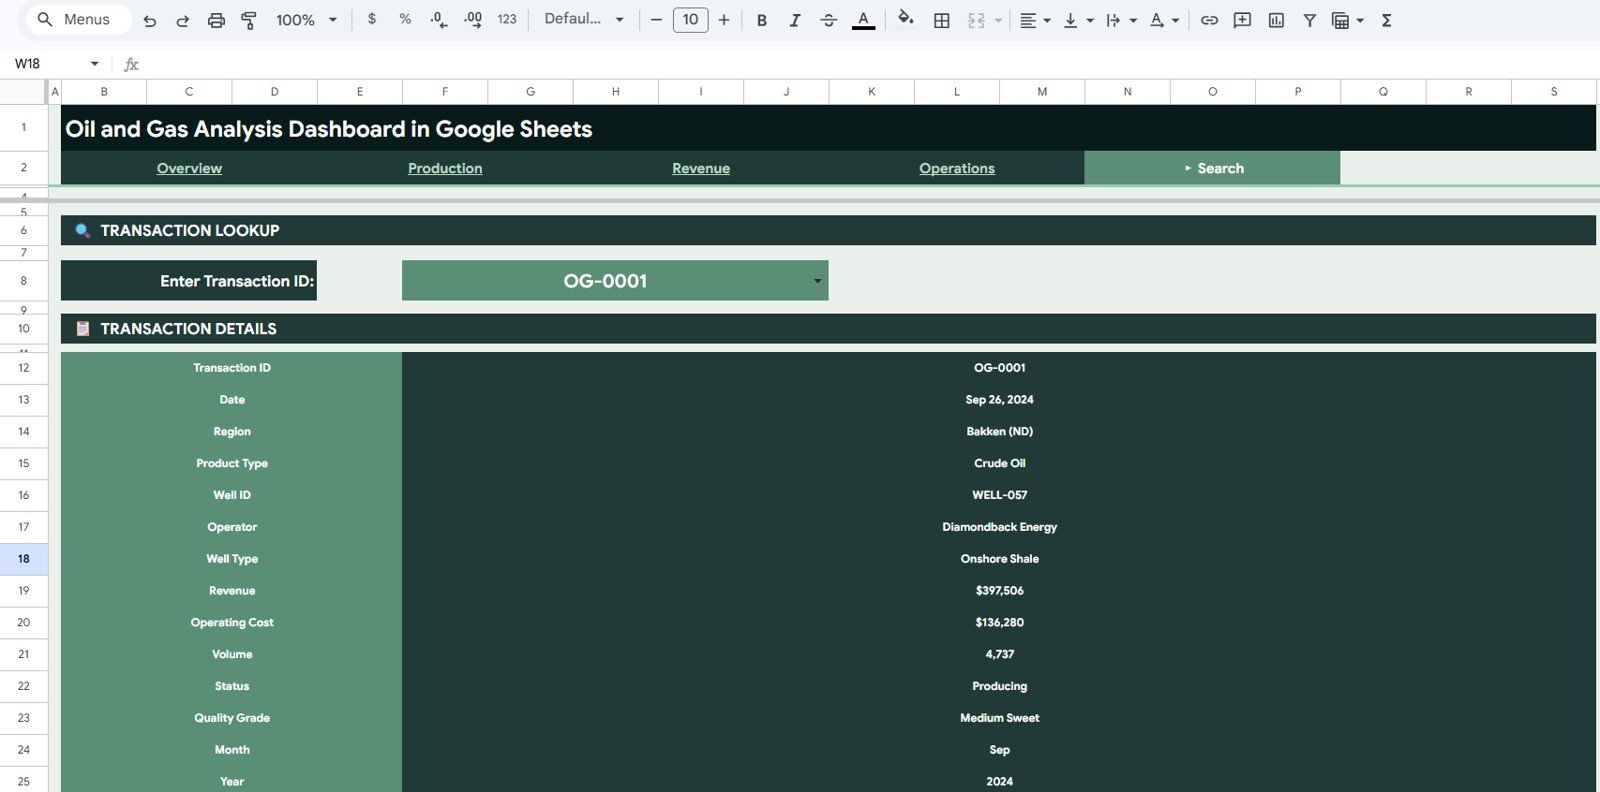This screenshot has width=1600, height=792.
Task: Create a filter
Action: 1310,20
